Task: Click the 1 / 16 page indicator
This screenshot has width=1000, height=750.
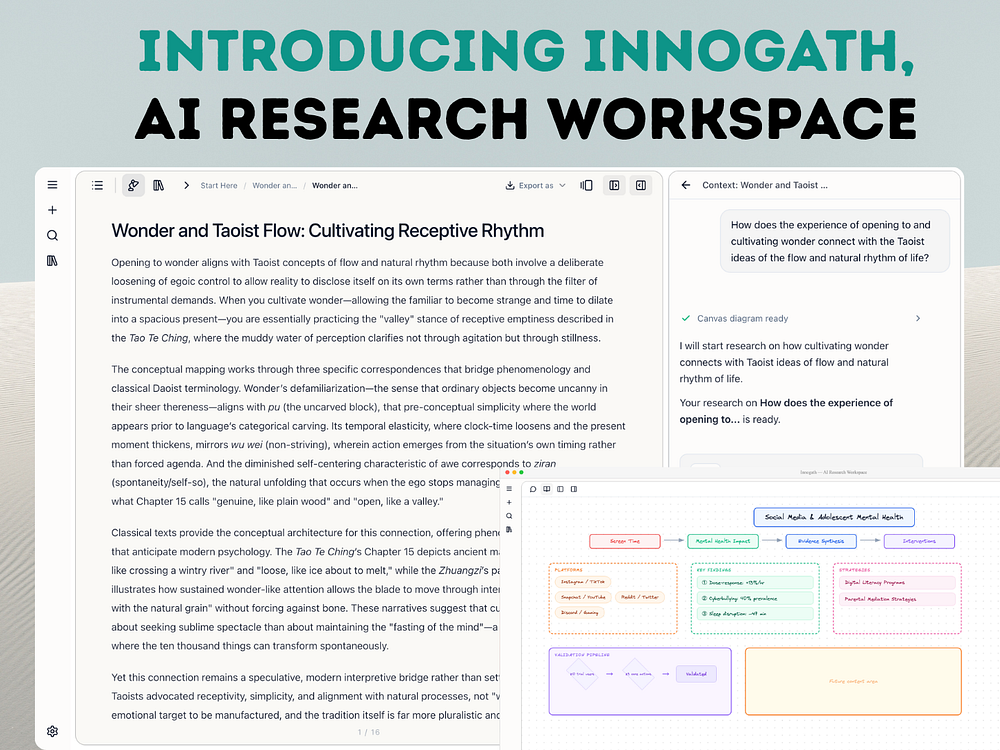Action: point(369,732)
